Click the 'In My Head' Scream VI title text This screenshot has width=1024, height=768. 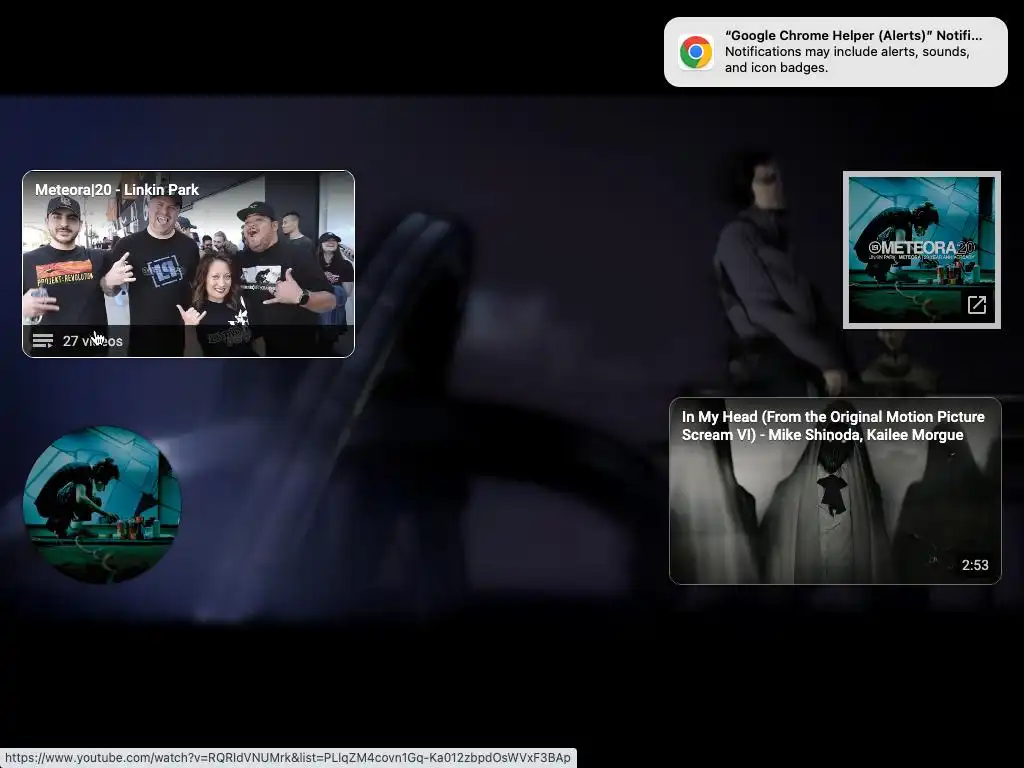[833, 426]
